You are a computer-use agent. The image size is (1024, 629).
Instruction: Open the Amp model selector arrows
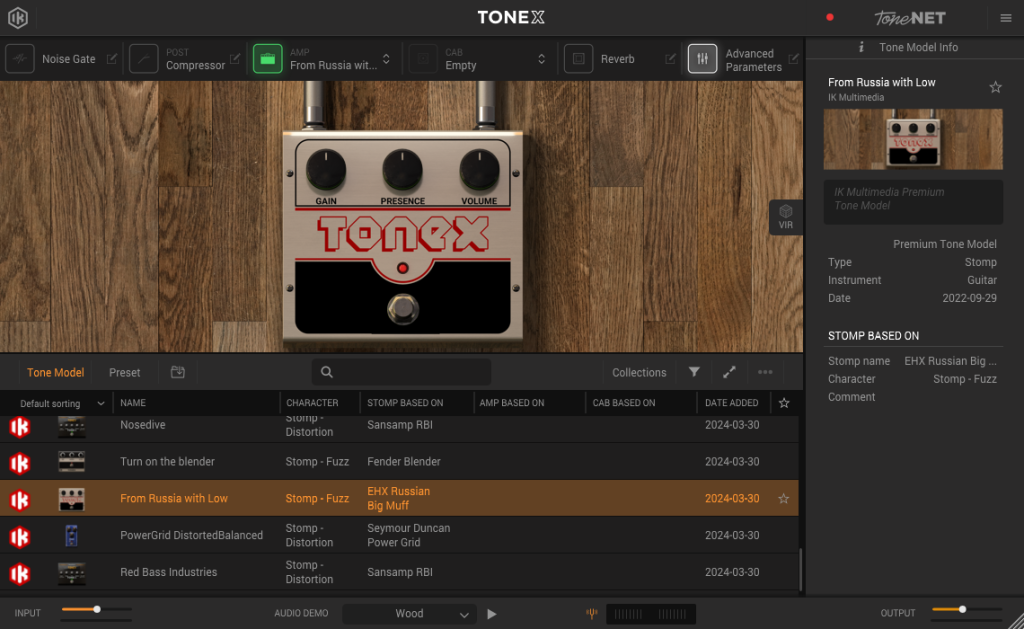(x=386, y=59)
